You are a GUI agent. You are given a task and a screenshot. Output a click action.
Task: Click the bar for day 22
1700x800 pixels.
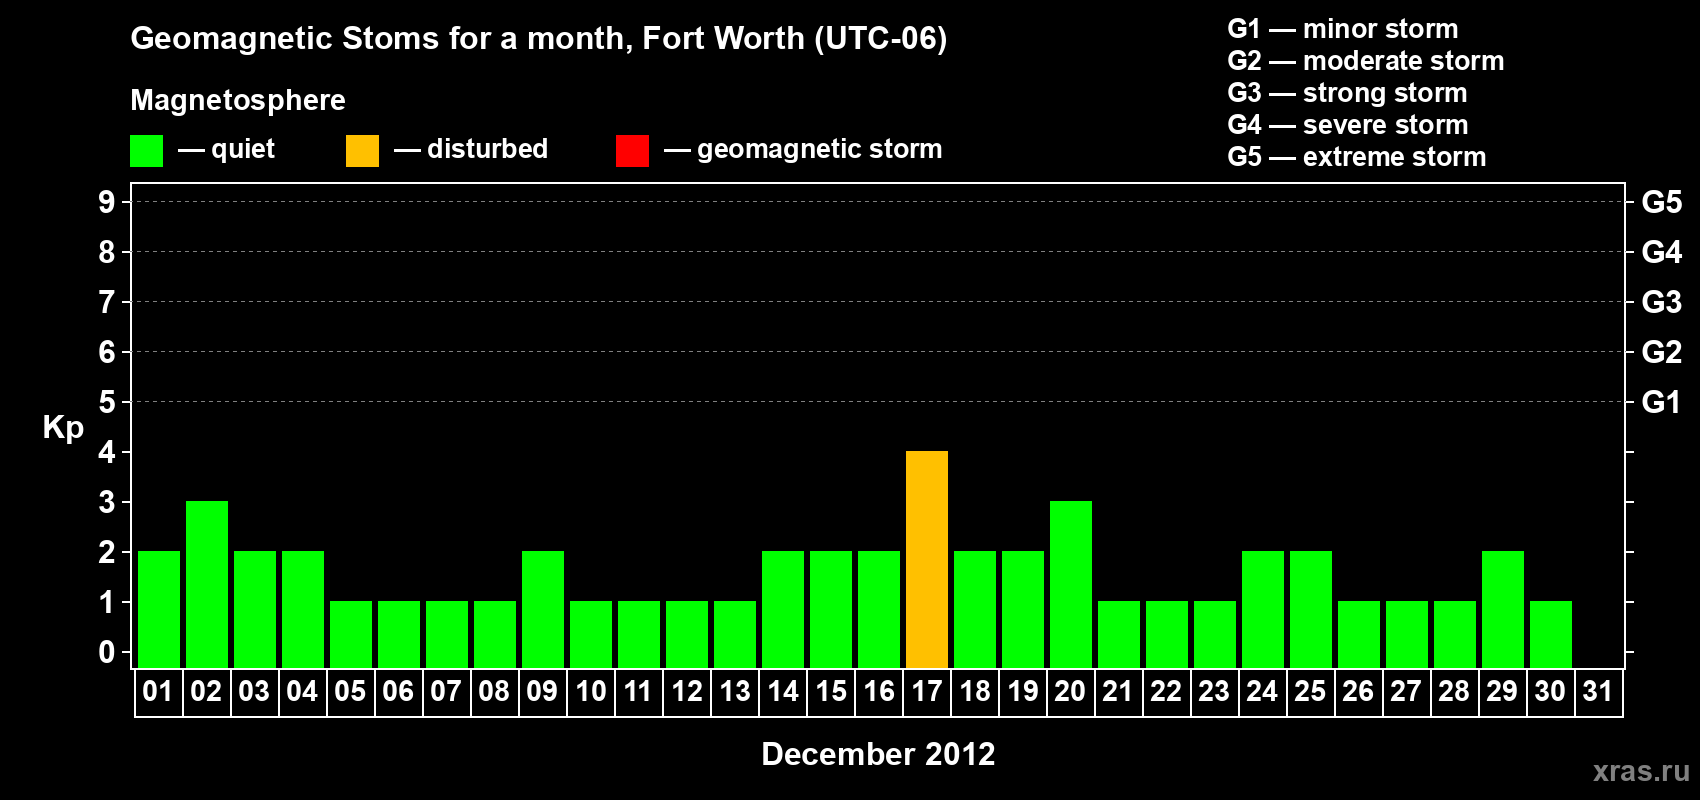point(1167,634)
